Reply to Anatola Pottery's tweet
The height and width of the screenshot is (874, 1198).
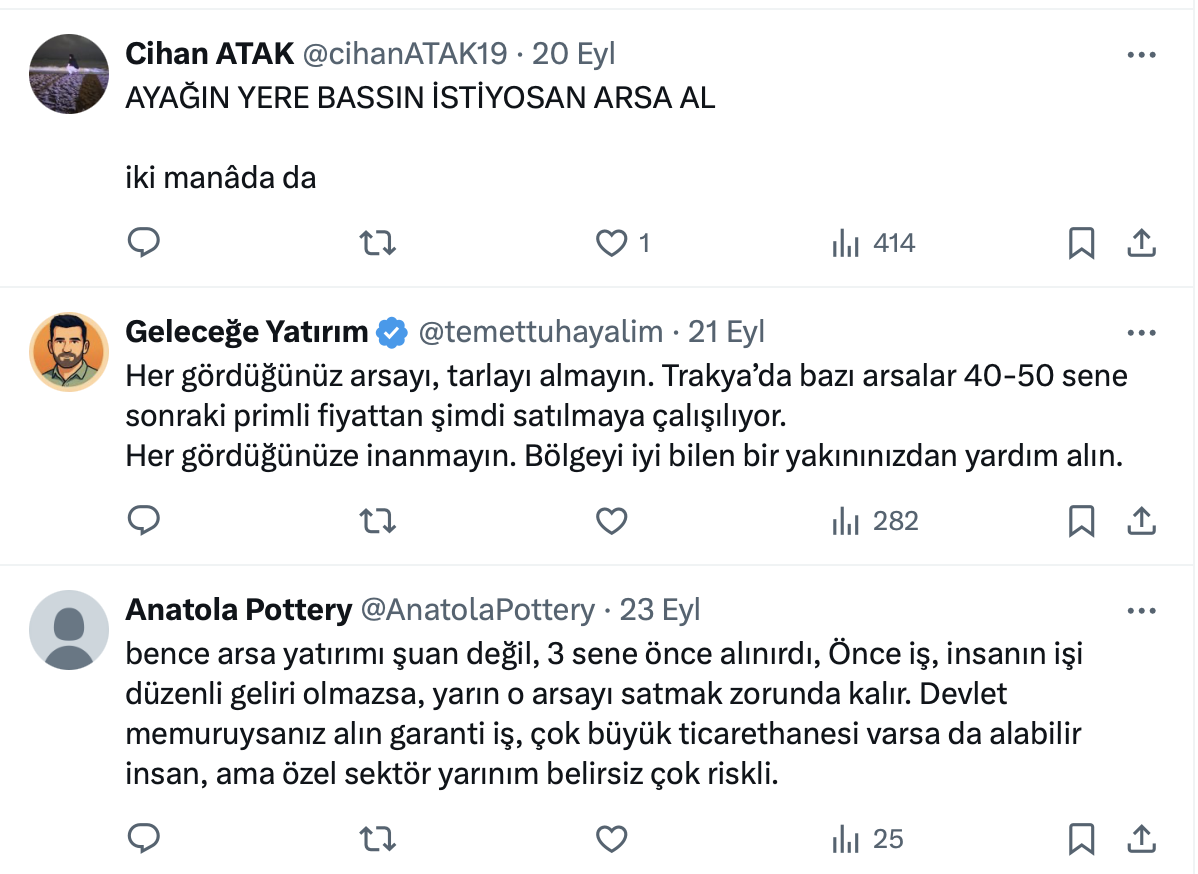pyautogui.click(x=144, y=838)
